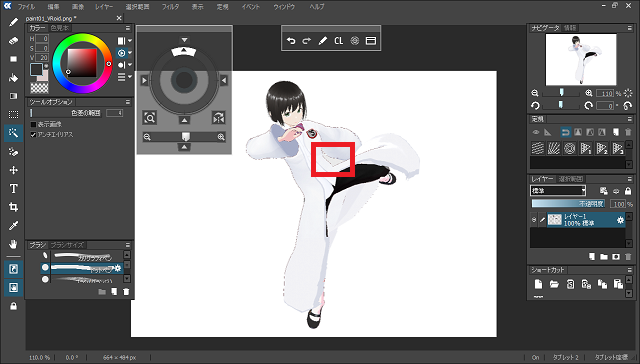Select the Eyedropper tool
The width and height of the screenshot is (640, 364).
13,226
